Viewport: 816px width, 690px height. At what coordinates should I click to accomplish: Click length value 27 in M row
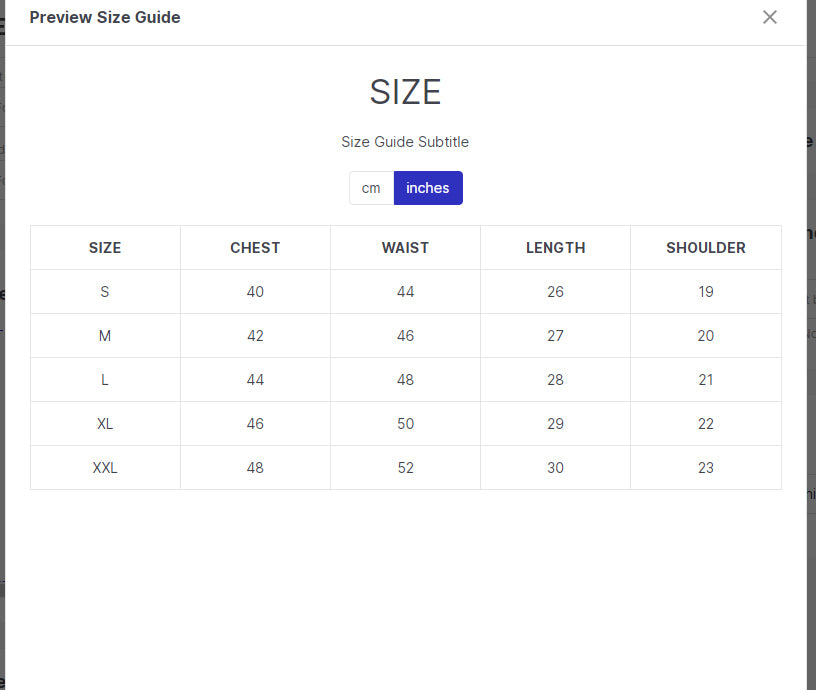(x=555, y=336)
